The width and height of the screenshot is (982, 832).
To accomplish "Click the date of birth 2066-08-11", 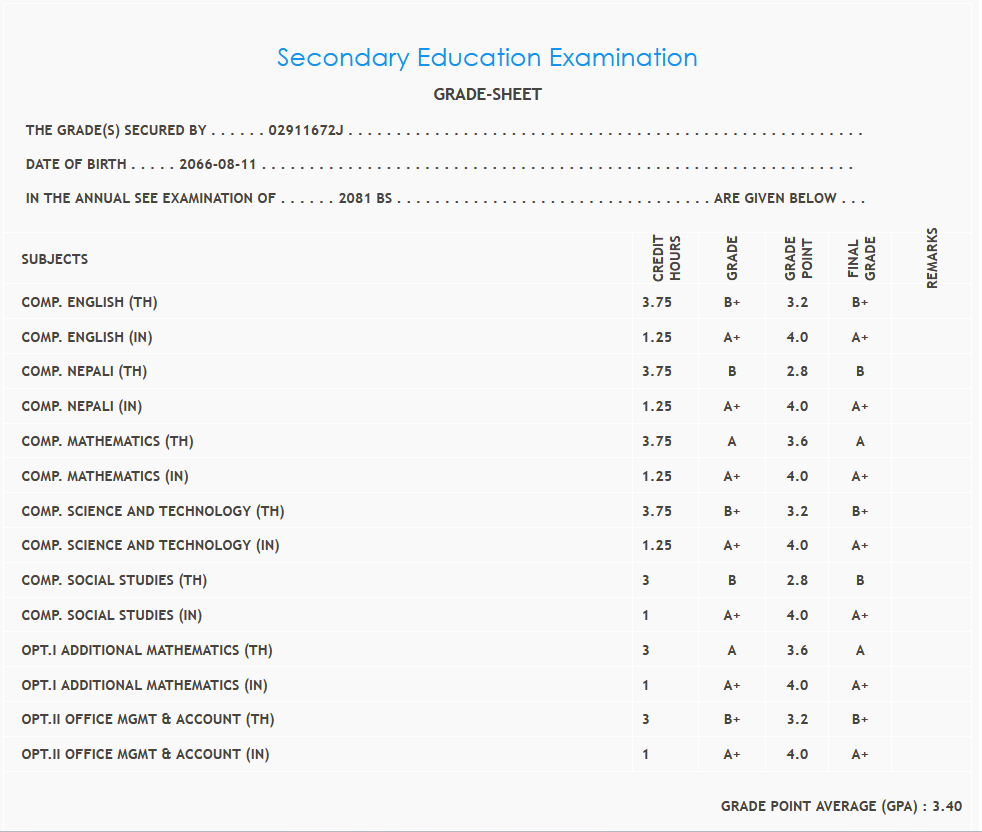I will (218, 165).
